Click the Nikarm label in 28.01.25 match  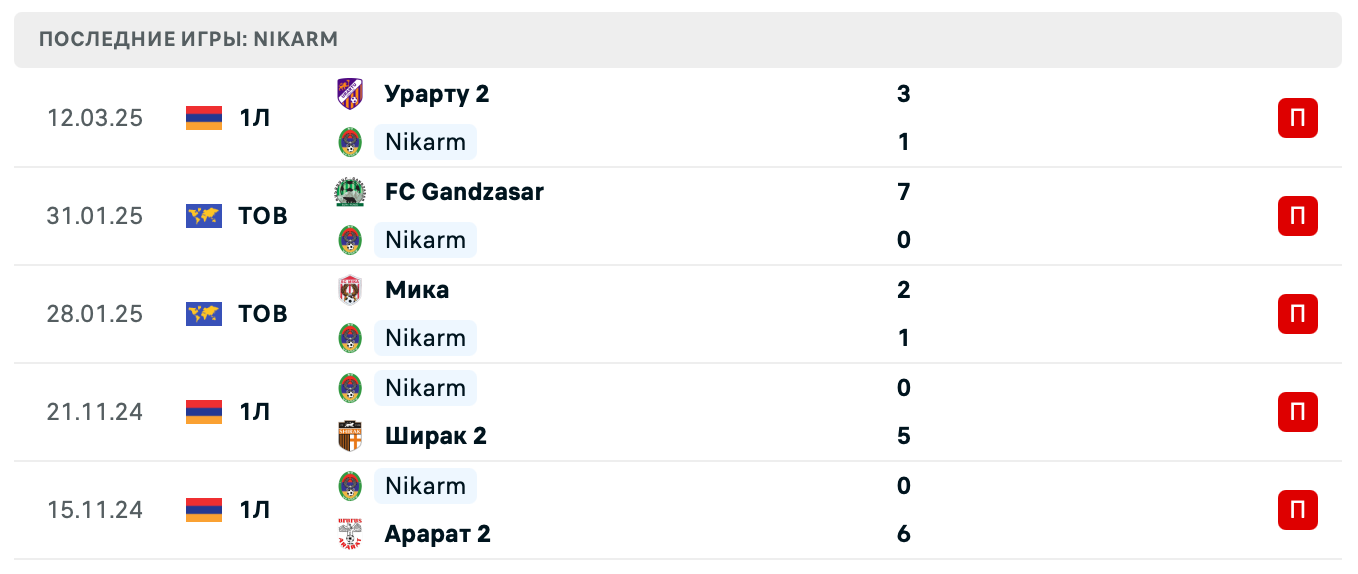[x=425, y=338]
